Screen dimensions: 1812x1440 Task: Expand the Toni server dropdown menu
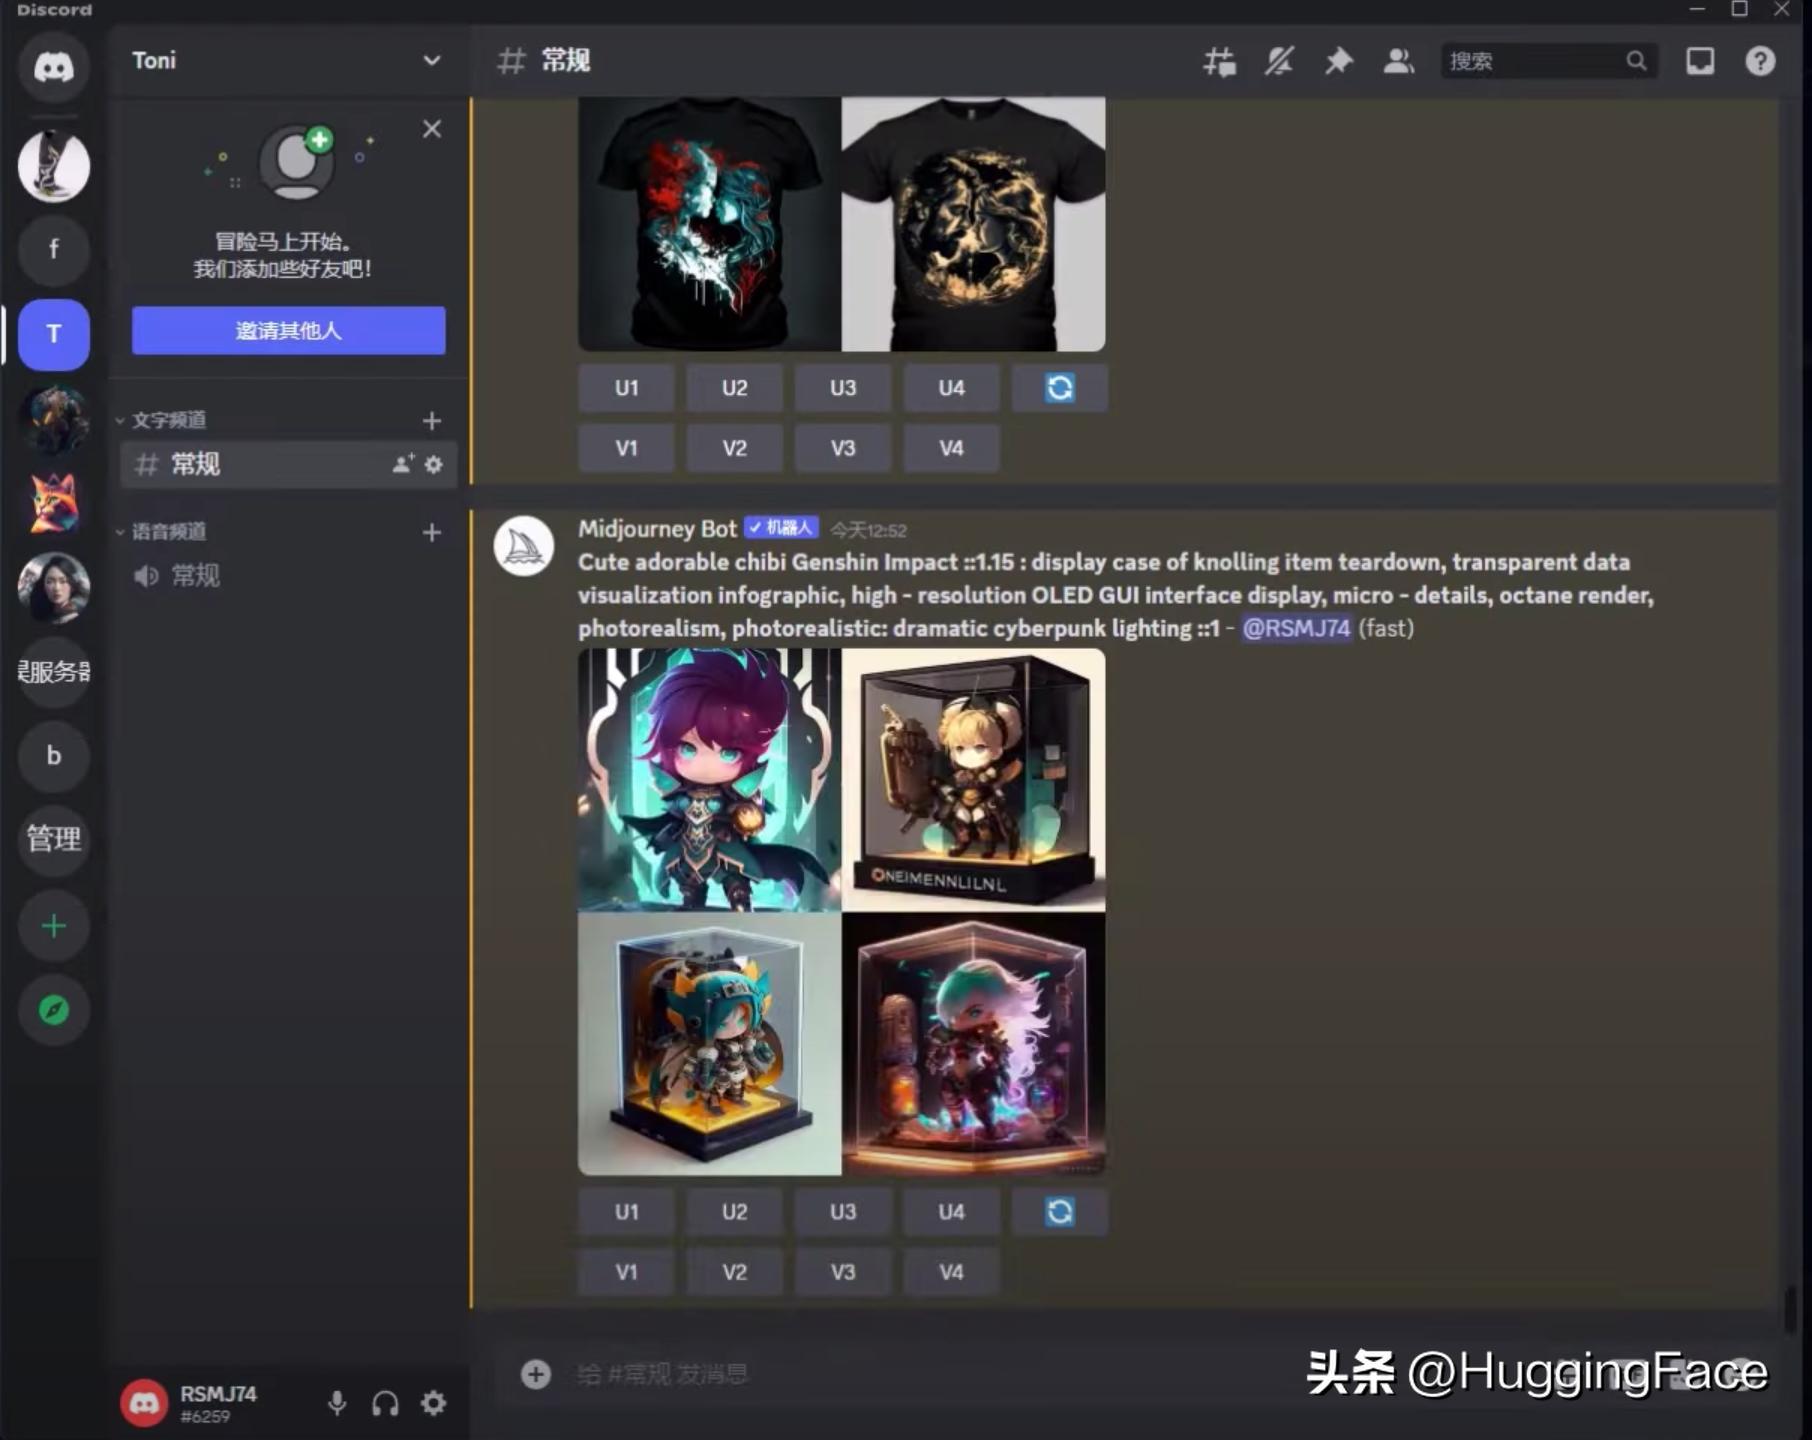[x=431, y=61]
